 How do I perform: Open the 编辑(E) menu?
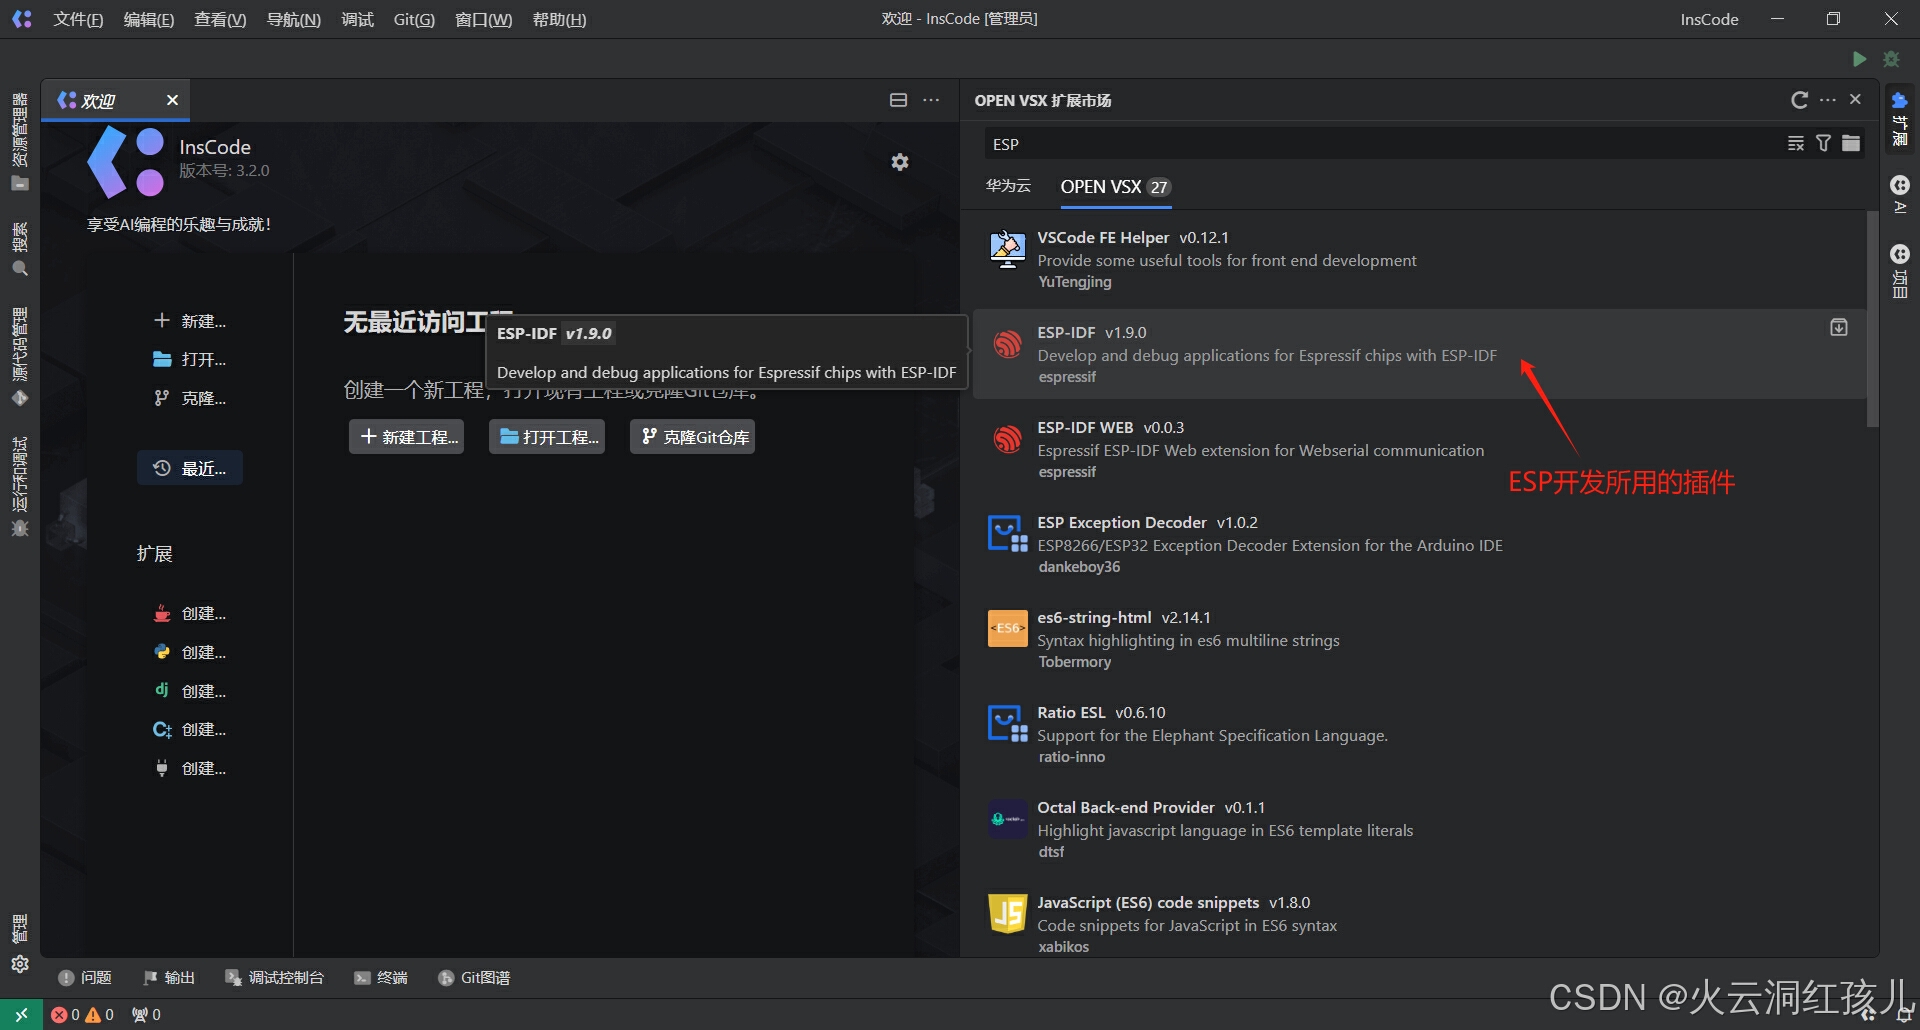pyautogui.click(x=149, y=20)
